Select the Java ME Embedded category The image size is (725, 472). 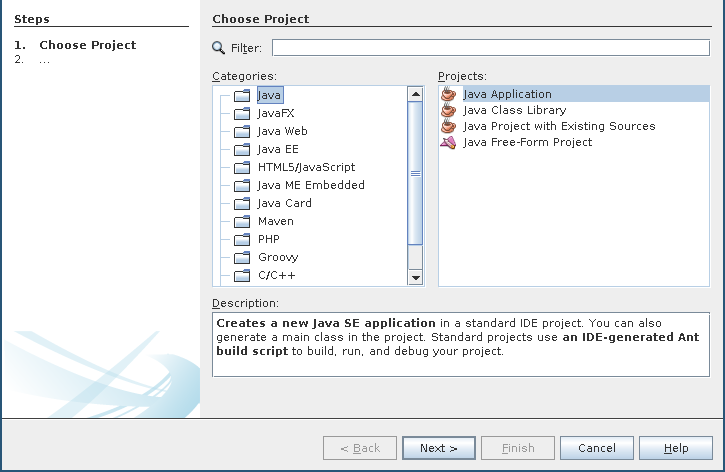tap(311, 185)
